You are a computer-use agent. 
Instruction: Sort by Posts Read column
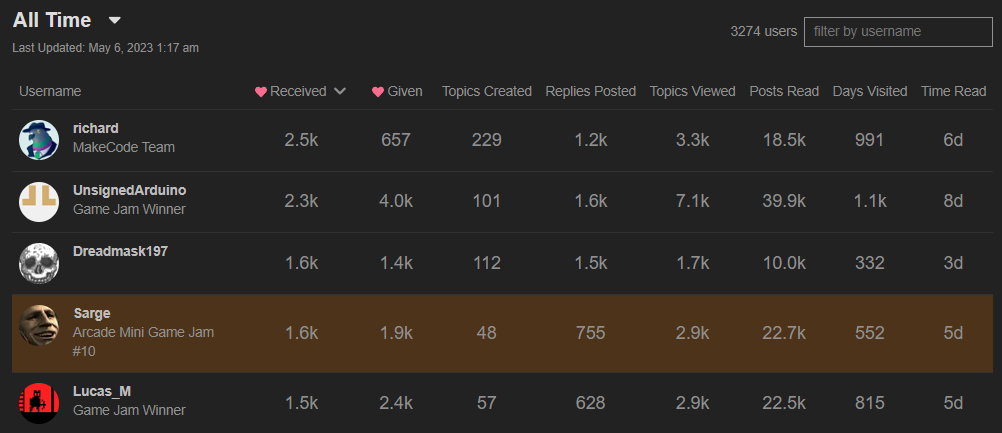point(784,91)
